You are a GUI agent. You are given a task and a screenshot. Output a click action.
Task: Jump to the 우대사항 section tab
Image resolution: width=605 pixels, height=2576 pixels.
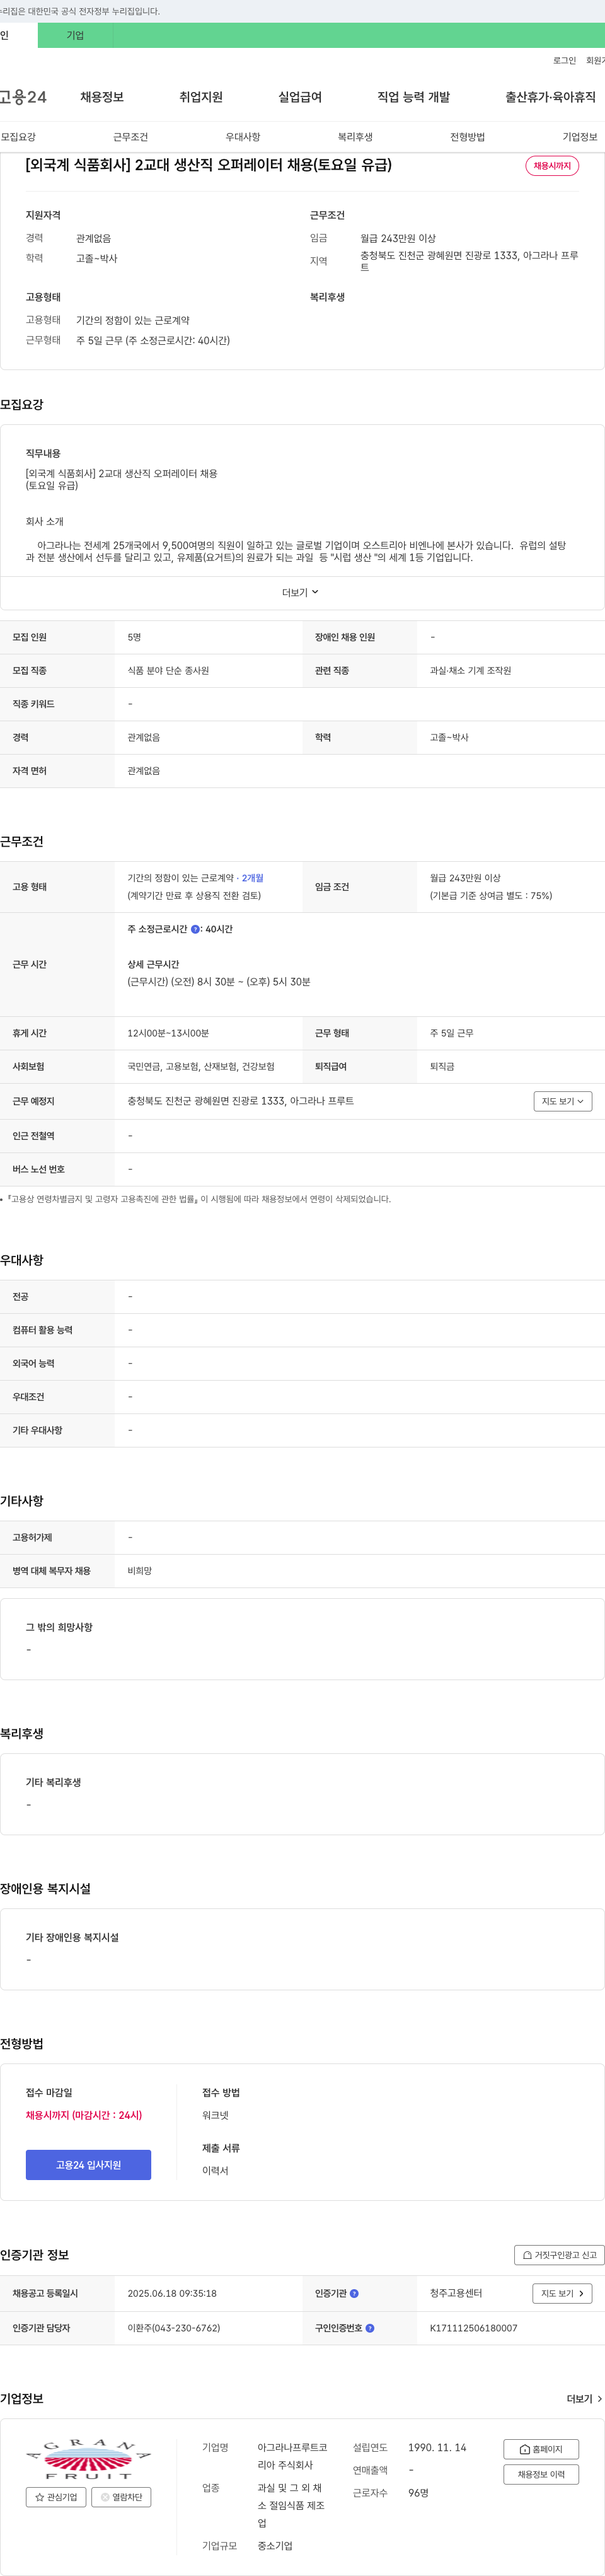pos(242,137)
